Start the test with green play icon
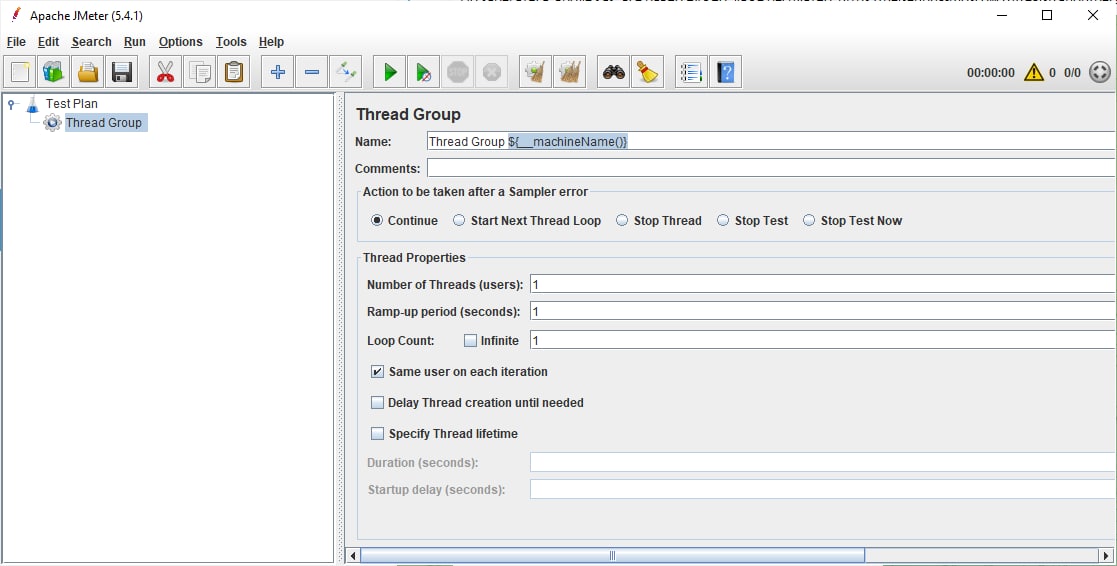 pos(390,72)
